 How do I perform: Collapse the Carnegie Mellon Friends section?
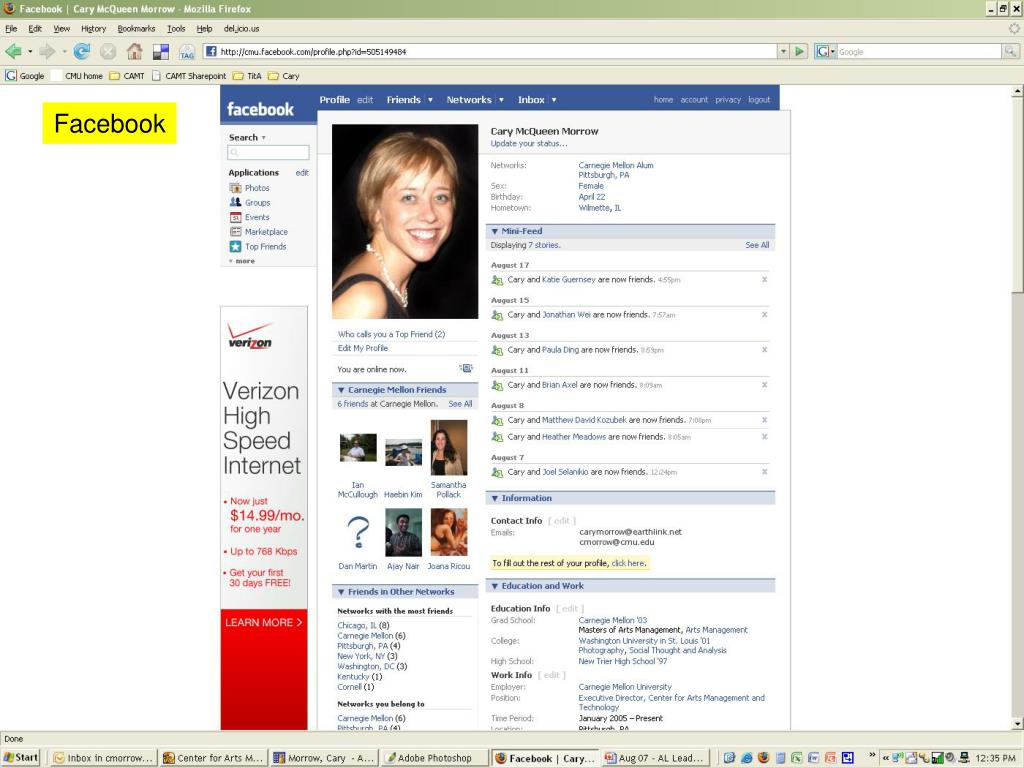click(341, 390)
